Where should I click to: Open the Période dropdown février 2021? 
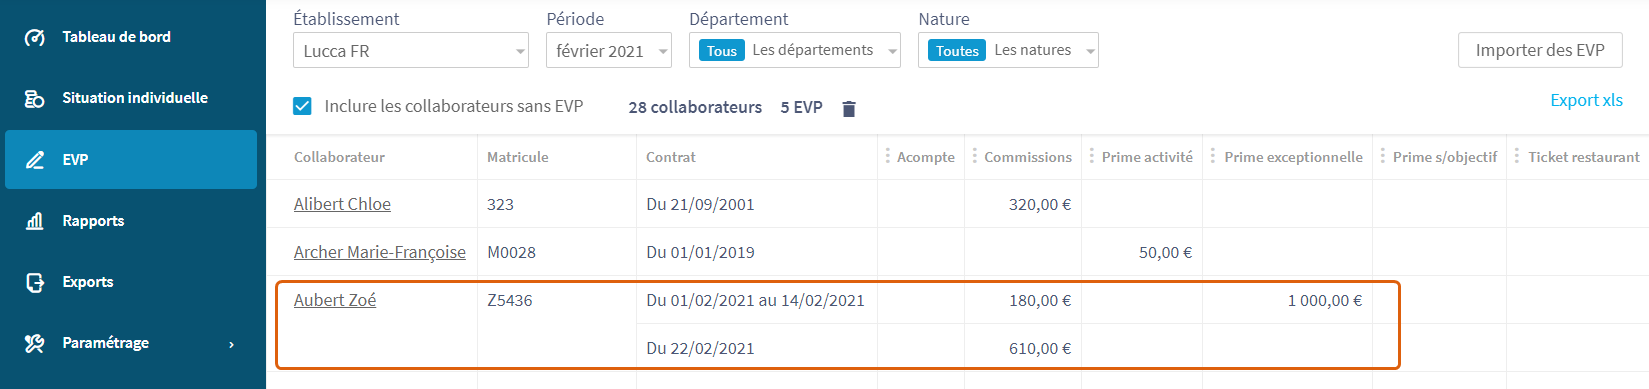coord(609,50)
